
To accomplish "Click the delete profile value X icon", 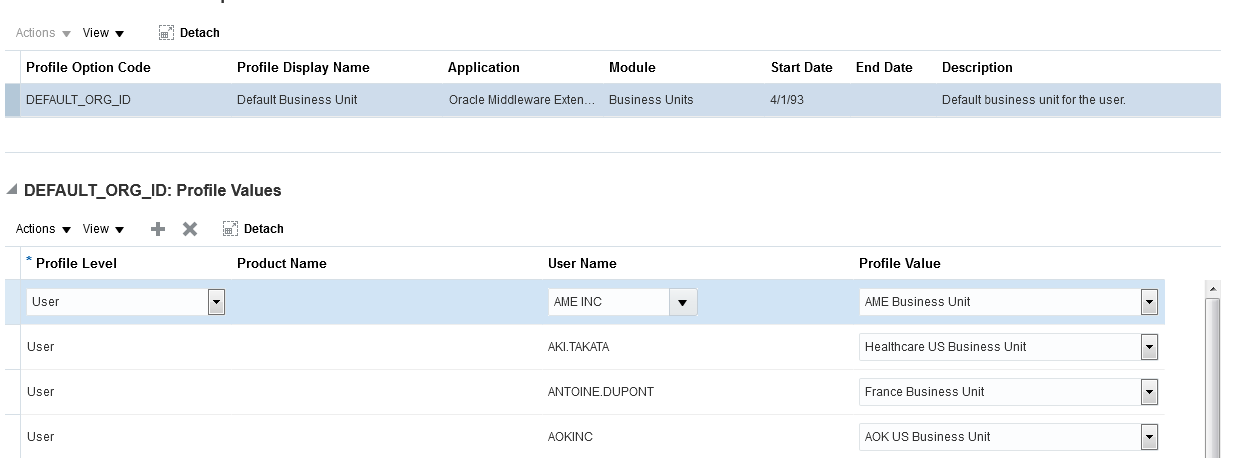I will 189,229.
